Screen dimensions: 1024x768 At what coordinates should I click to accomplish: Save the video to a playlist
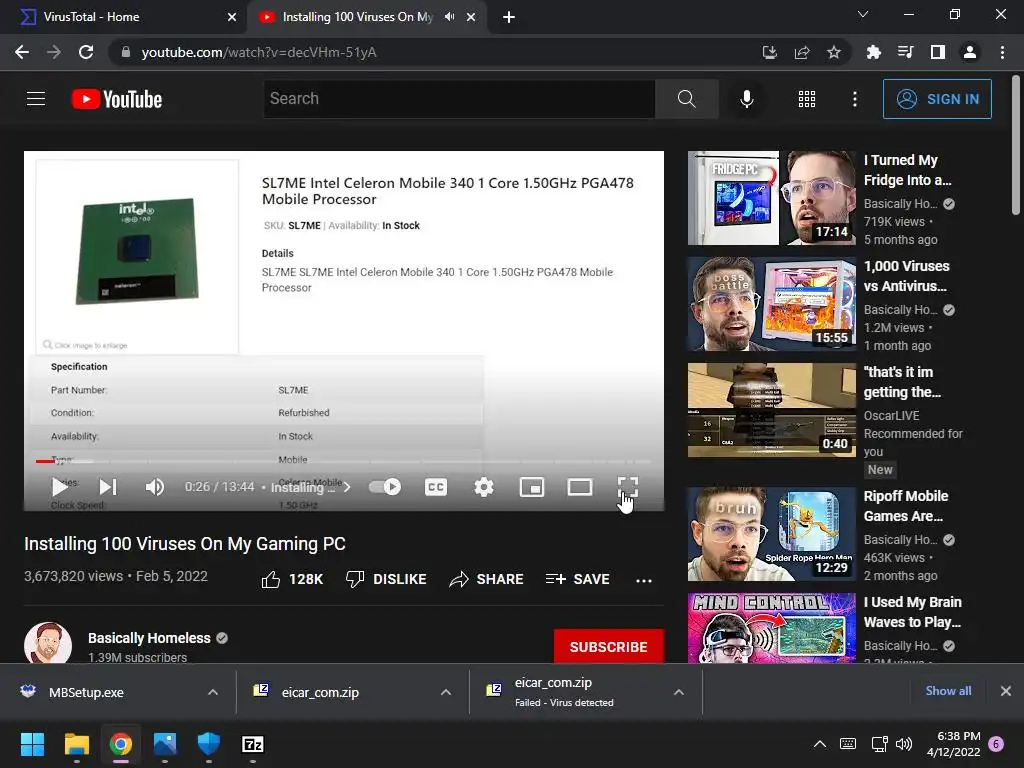(x=578, y=579)
